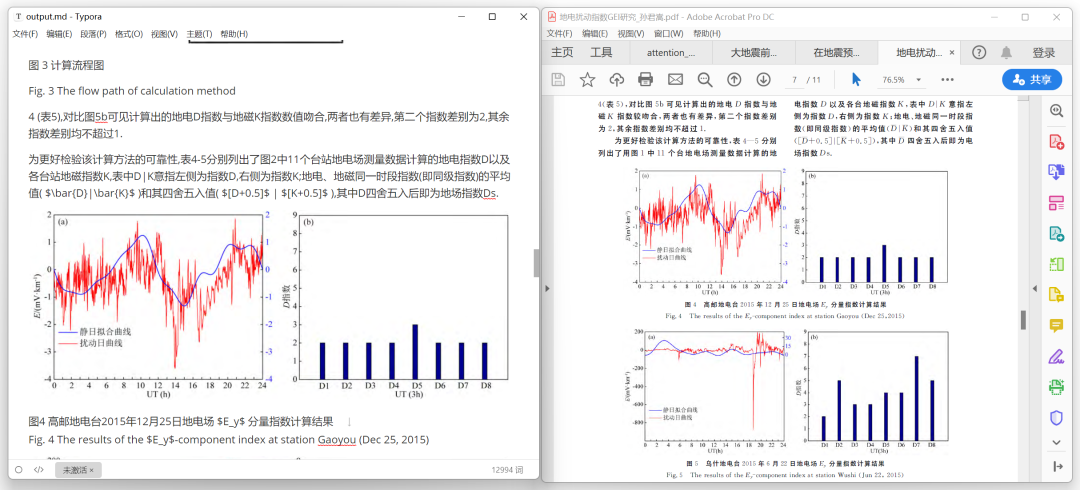Collapse the right tools pane with arrow-bar icon
The width and height of the screenshot is (1080, 490).
pyautogui.click(x=1058, y=467)
